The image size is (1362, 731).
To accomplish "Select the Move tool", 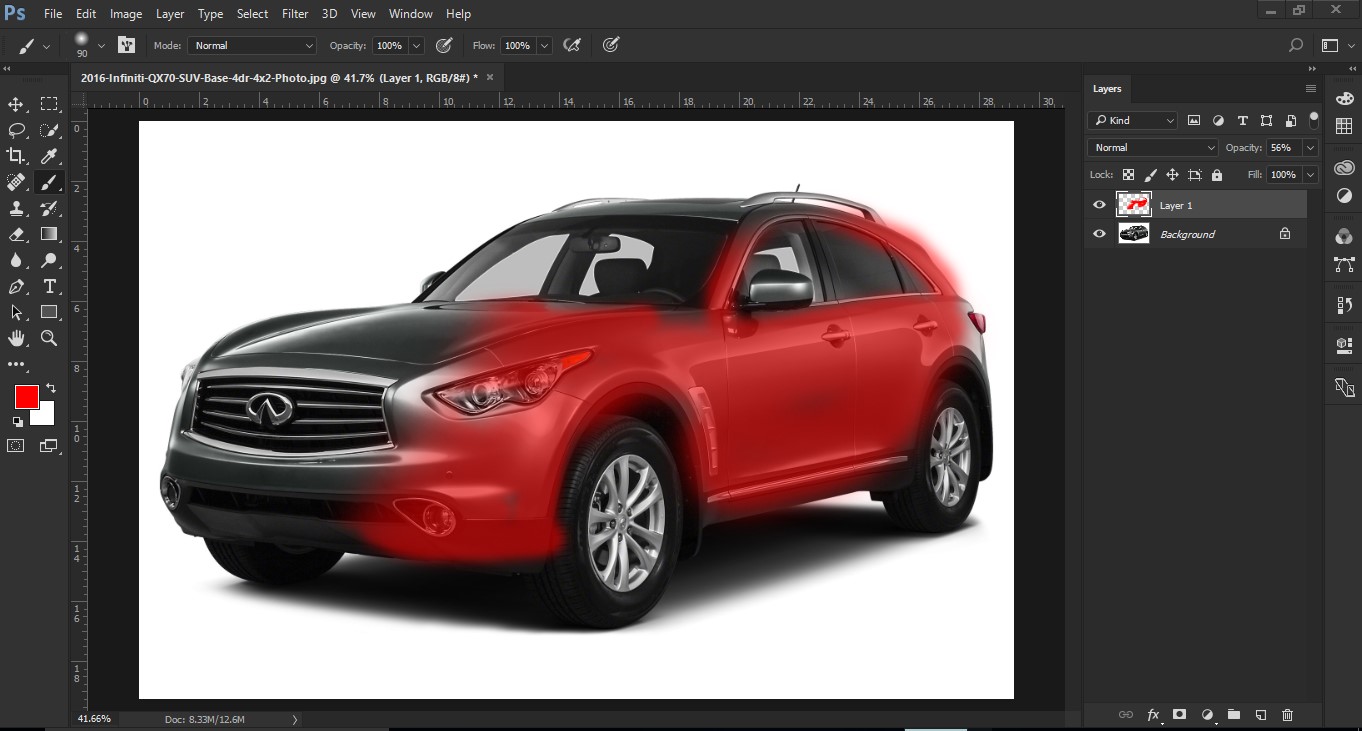I will 16,104.
